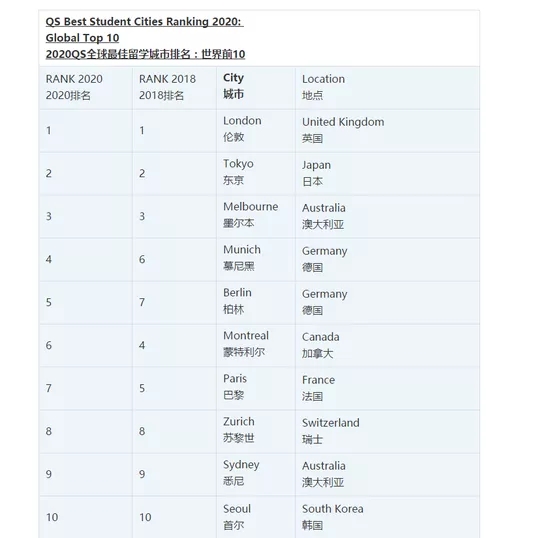Select the Switzerland location cell
Image resolution: width=550 pixels, height=538 pixels.
[x=387, y=431]
